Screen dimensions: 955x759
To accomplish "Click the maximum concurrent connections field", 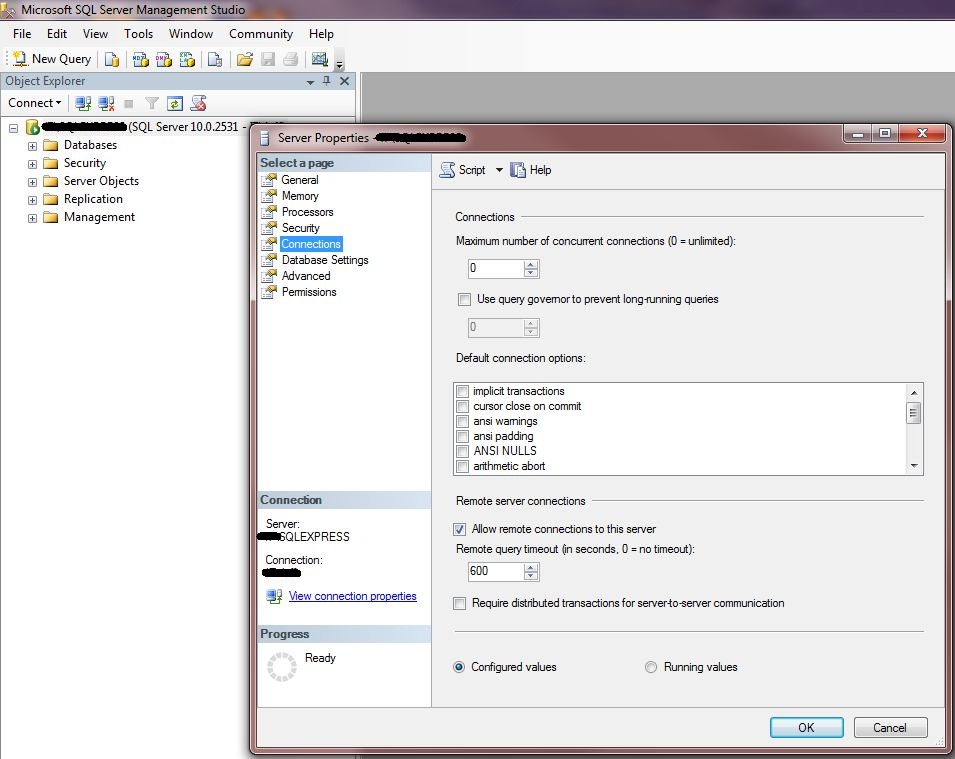I will 496,268.
